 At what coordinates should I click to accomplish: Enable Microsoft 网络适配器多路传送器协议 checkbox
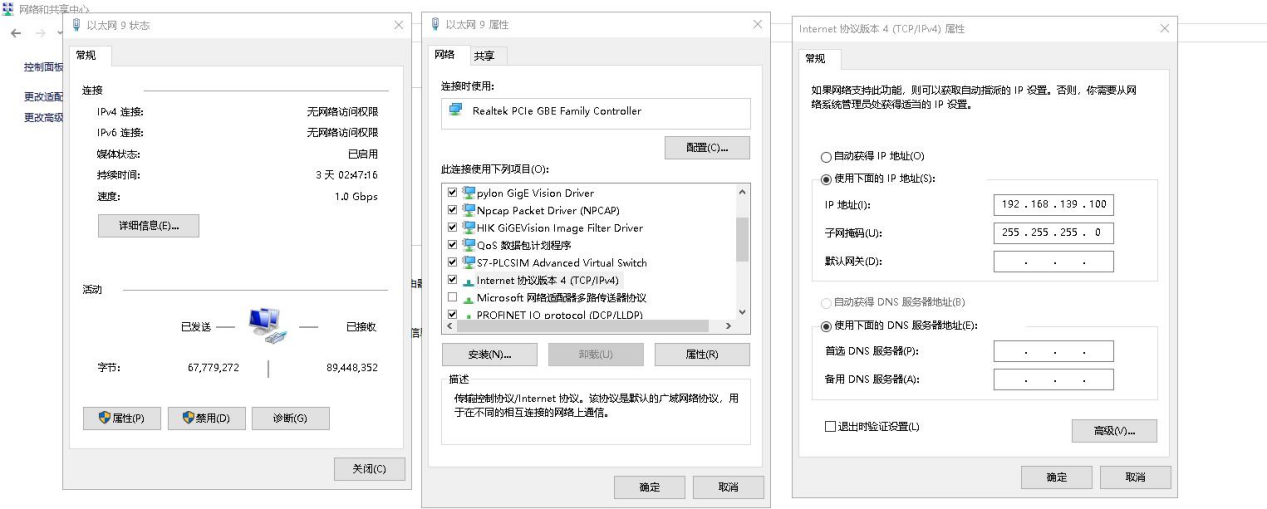(x=453, y=298)
